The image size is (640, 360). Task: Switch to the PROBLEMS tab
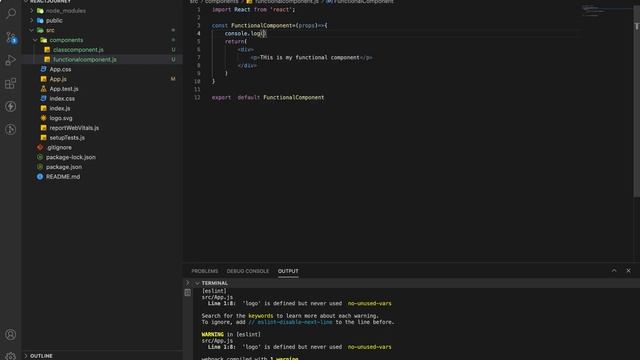(204, 271)
